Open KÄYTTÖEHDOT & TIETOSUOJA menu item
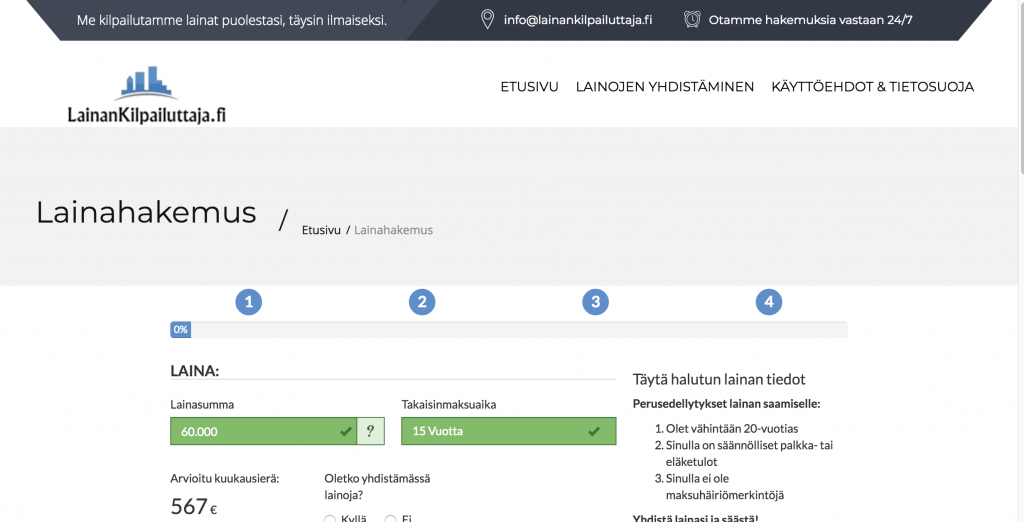 (x=872, y=87)
